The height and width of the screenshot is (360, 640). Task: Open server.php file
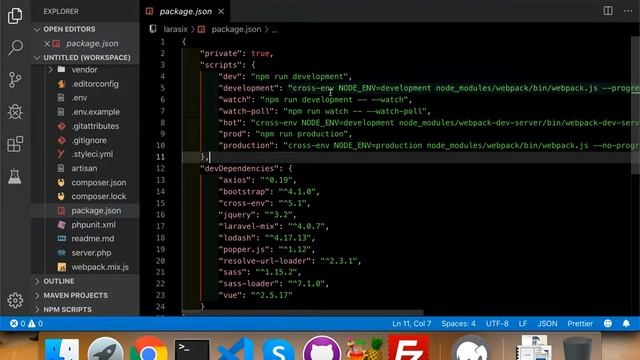click(91, 253)
